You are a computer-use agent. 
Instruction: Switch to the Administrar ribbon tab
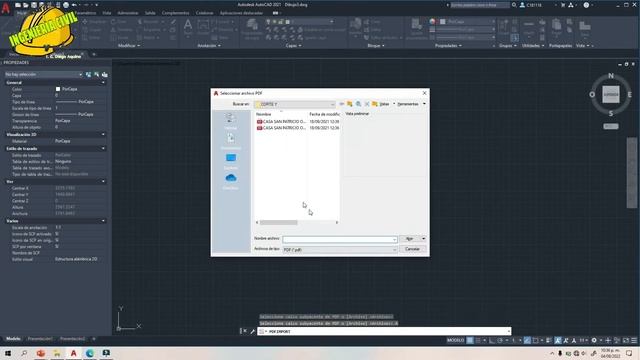(128, 13)
